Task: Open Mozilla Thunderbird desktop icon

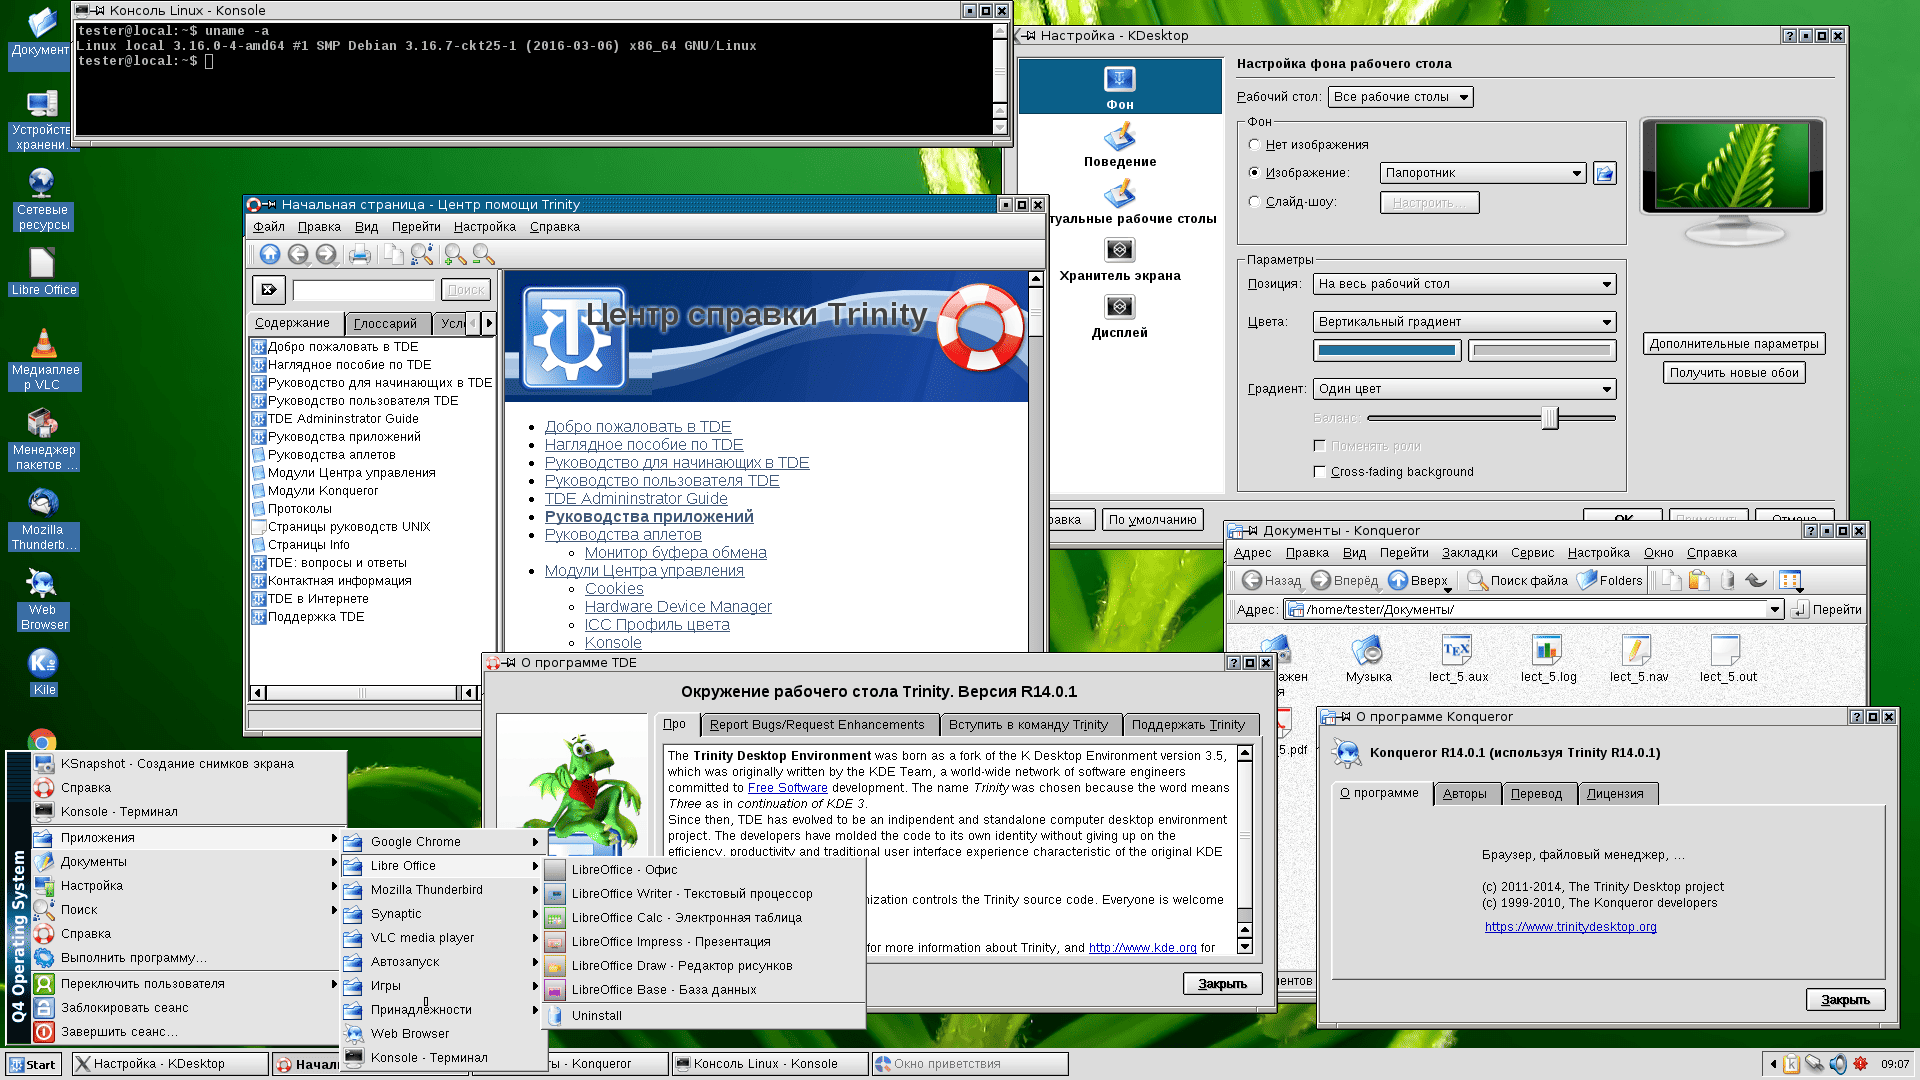Action: [x=44, y=519]
